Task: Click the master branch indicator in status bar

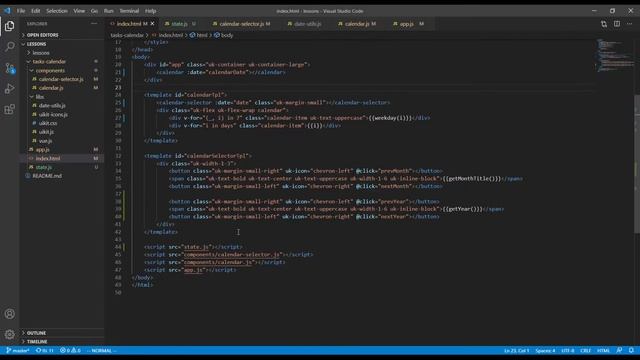Action: pos(18,351)
